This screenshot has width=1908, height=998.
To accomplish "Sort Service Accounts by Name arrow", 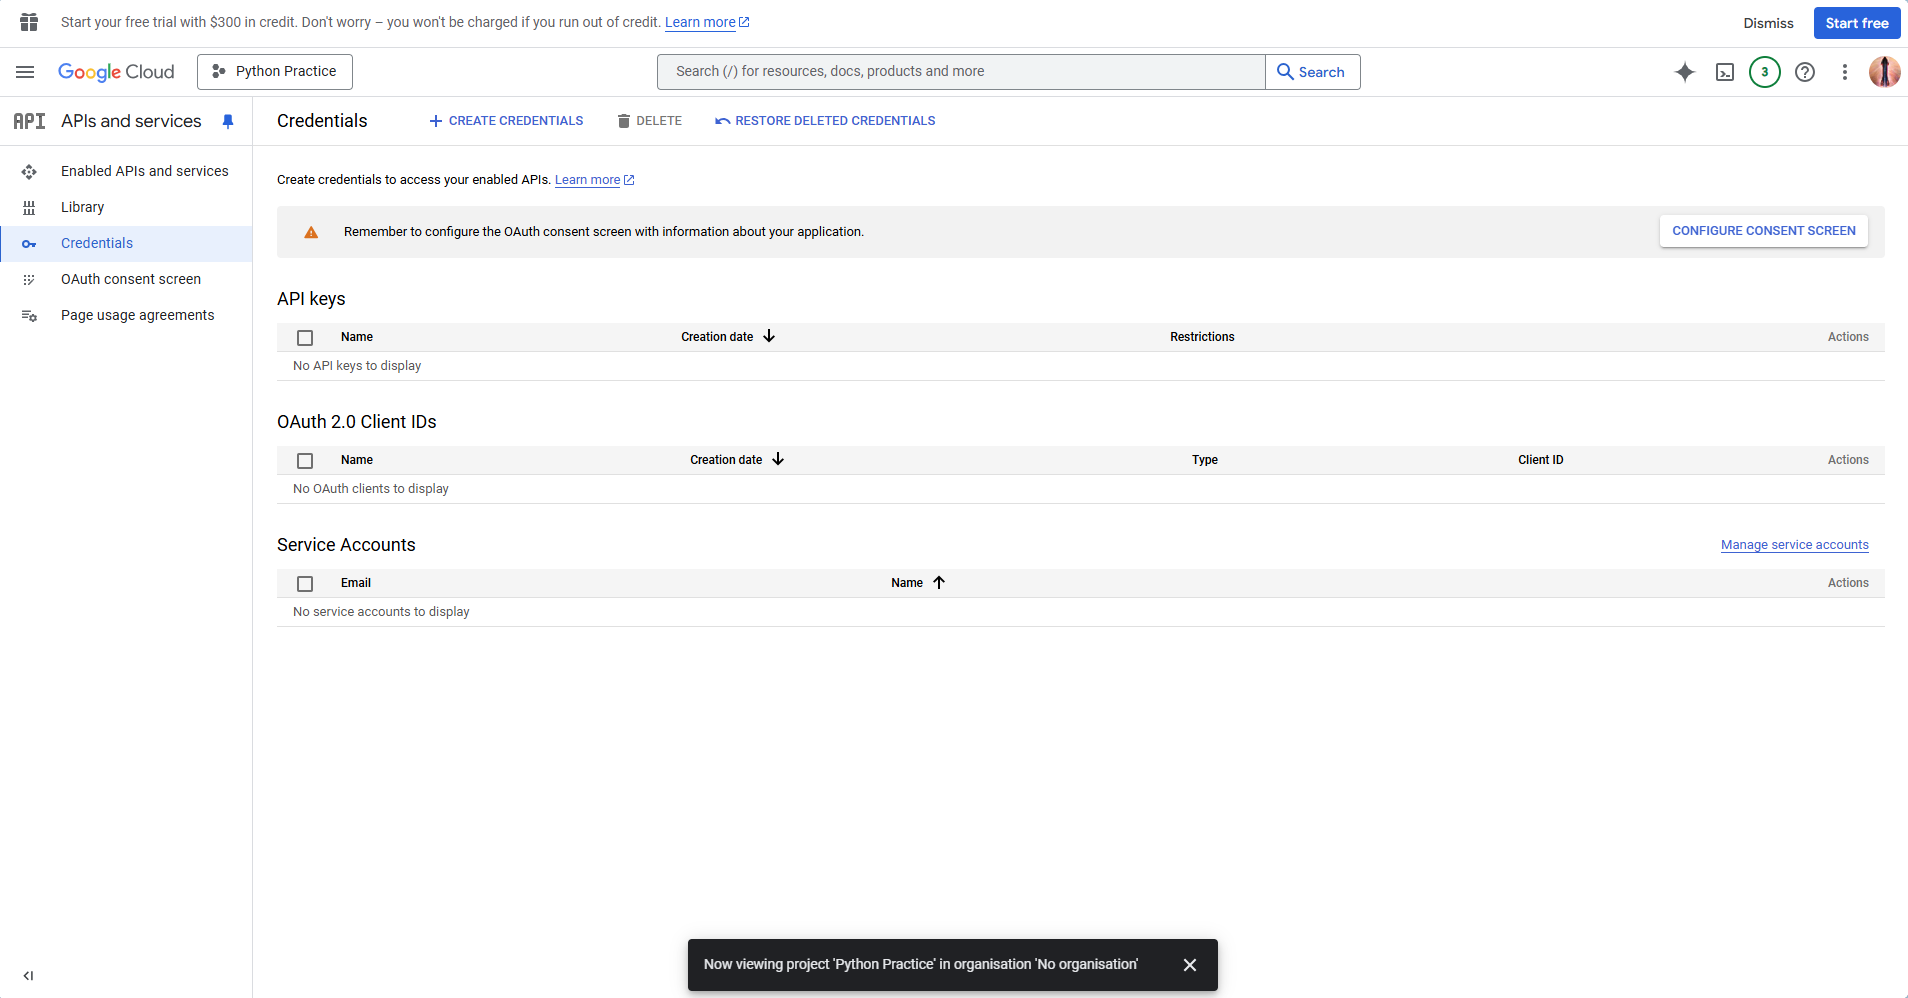I will [939, 582].
